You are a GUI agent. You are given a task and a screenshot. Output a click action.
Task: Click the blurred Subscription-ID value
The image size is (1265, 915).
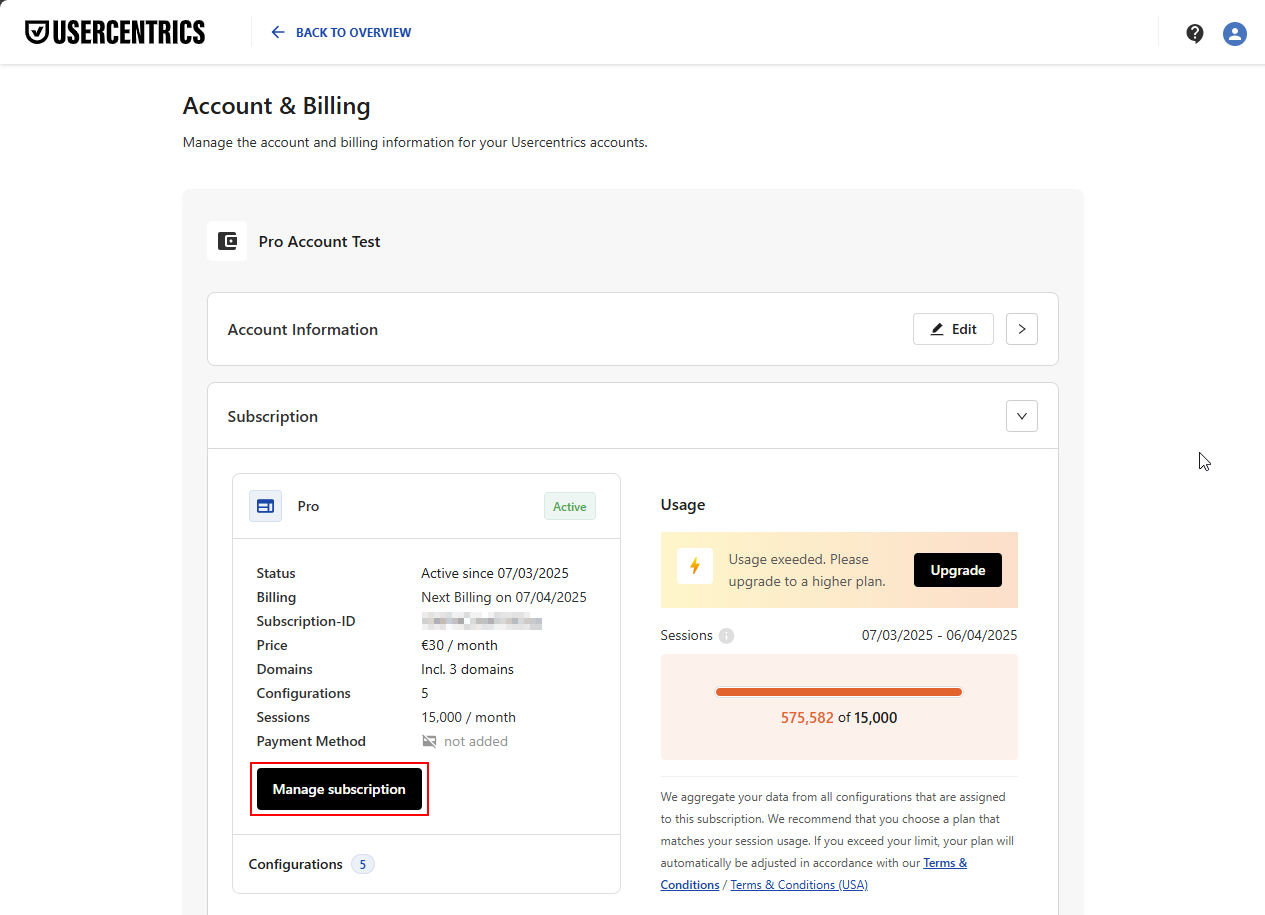[482, 622]
